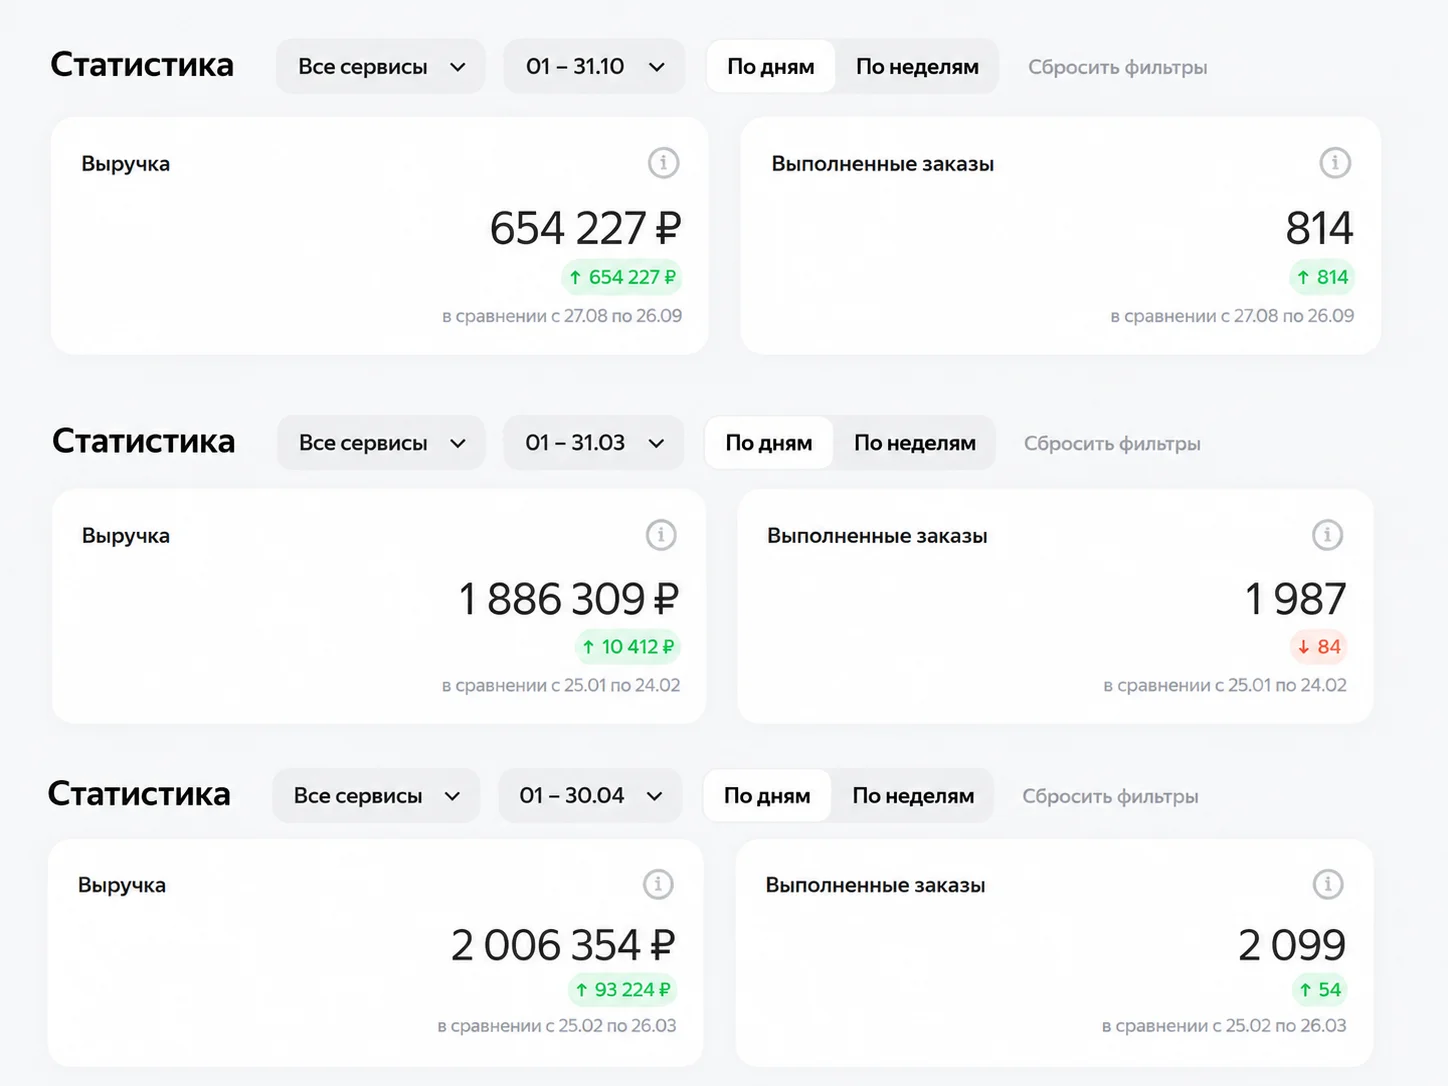This screenshot has width=1448, height=1086.
Task: Open info icon on 1 987 orders card
Action: coord(1327,535)
